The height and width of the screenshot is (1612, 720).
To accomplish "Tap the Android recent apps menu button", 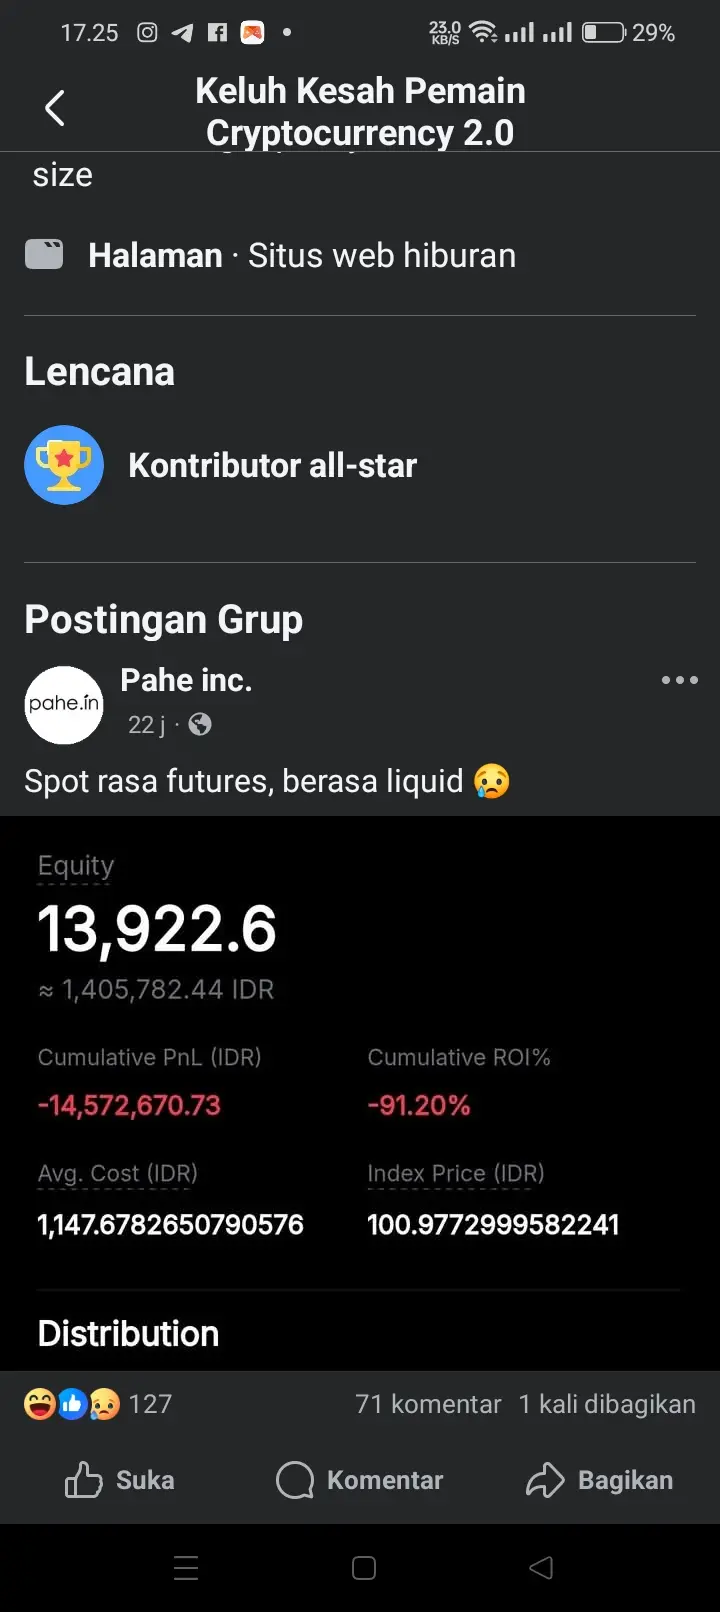I will 186,1567.
